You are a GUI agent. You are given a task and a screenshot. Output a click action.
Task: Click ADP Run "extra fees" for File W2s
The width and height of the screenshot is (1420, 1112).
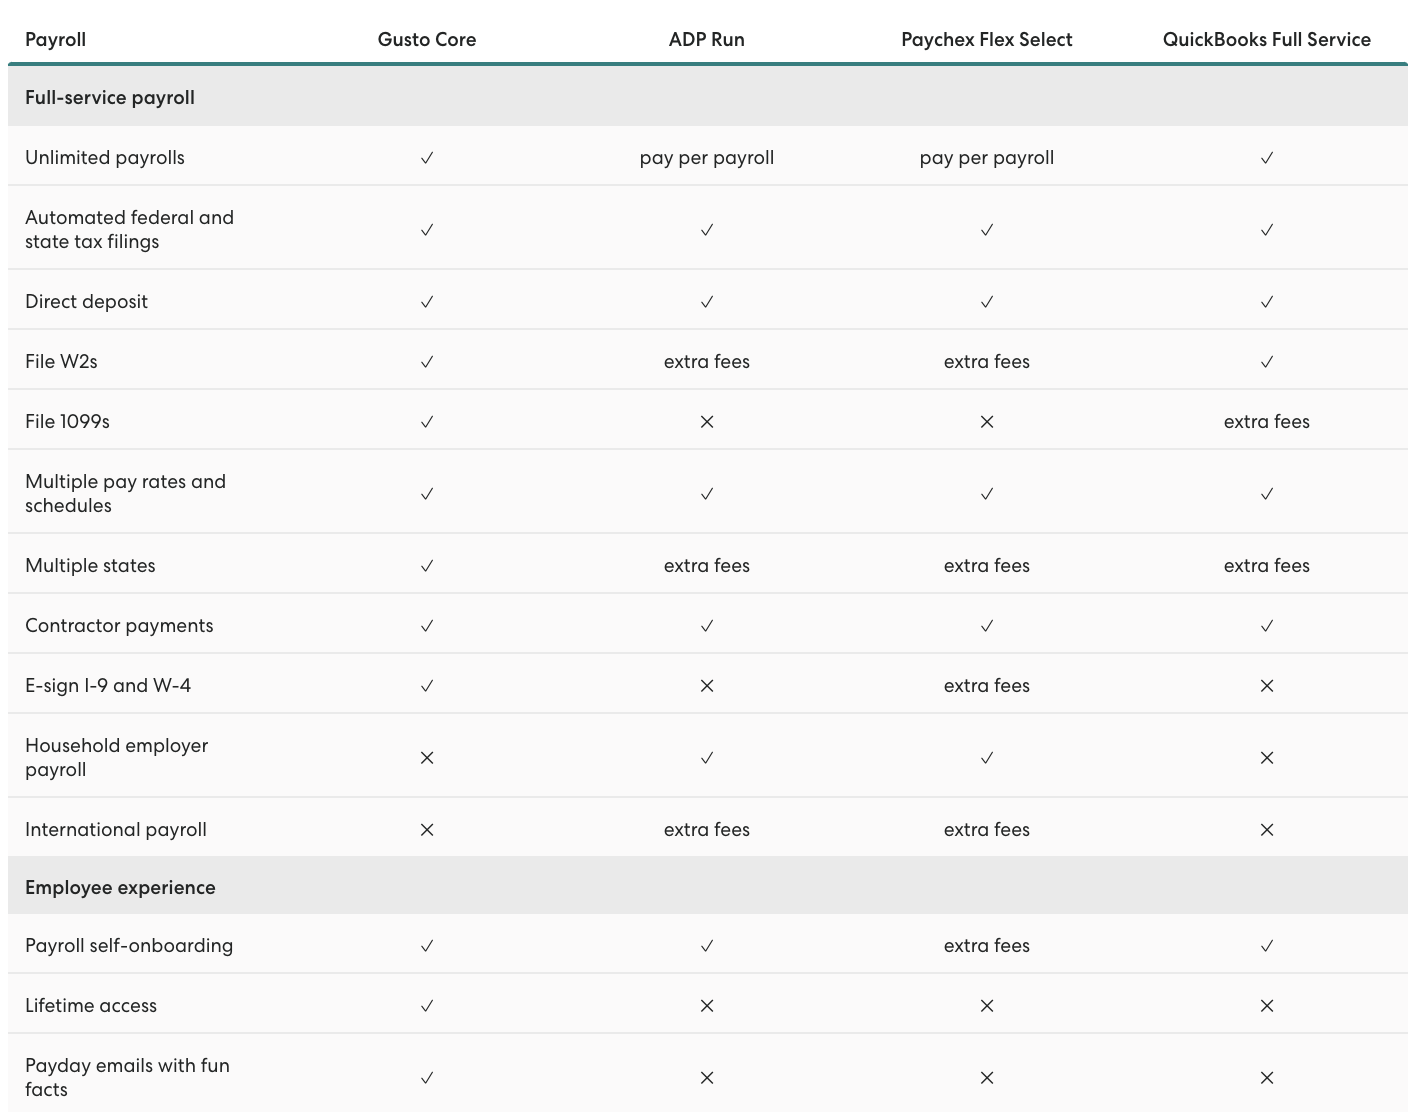point(707,362)
